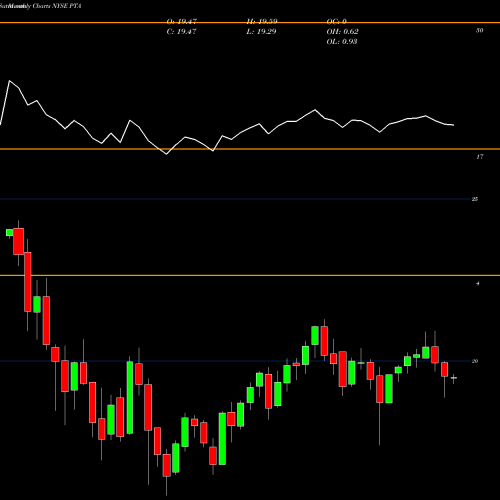Click the '4' axis label beside orange line
Viewport: 500px width, 500px height.
[478, 284]
